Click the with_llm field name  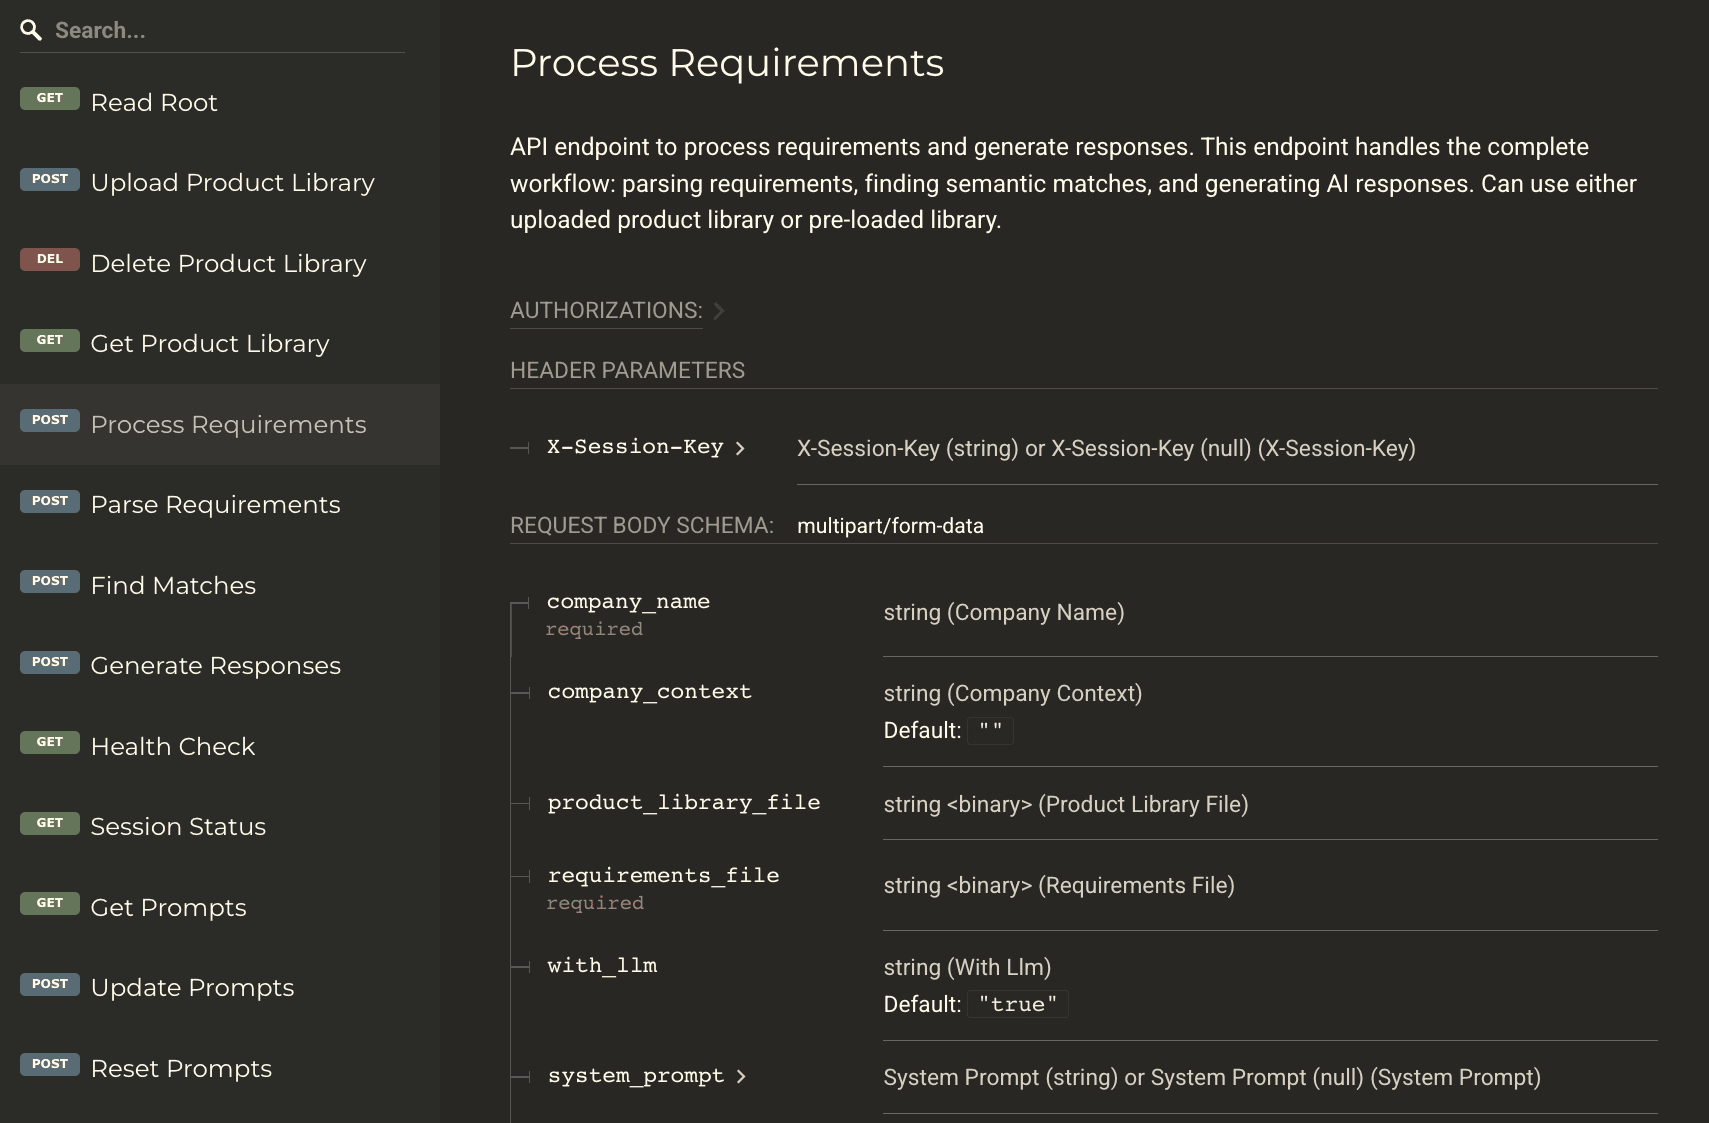tap(602, 966)
